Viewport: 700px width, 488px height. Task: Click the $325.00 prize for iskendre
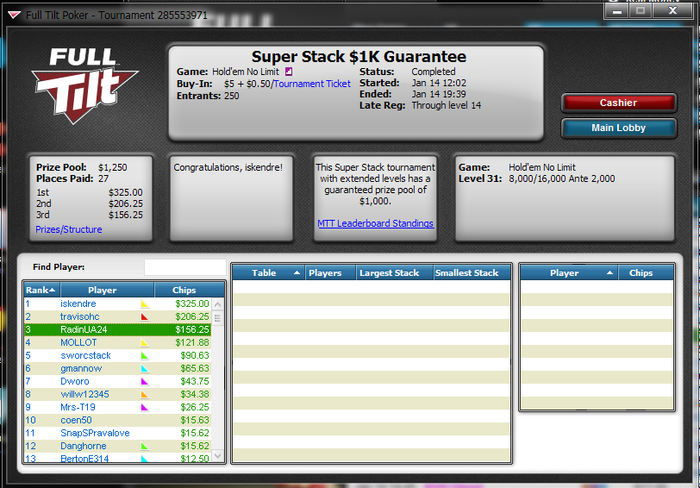pyautogui.click(x=192, y=304)
